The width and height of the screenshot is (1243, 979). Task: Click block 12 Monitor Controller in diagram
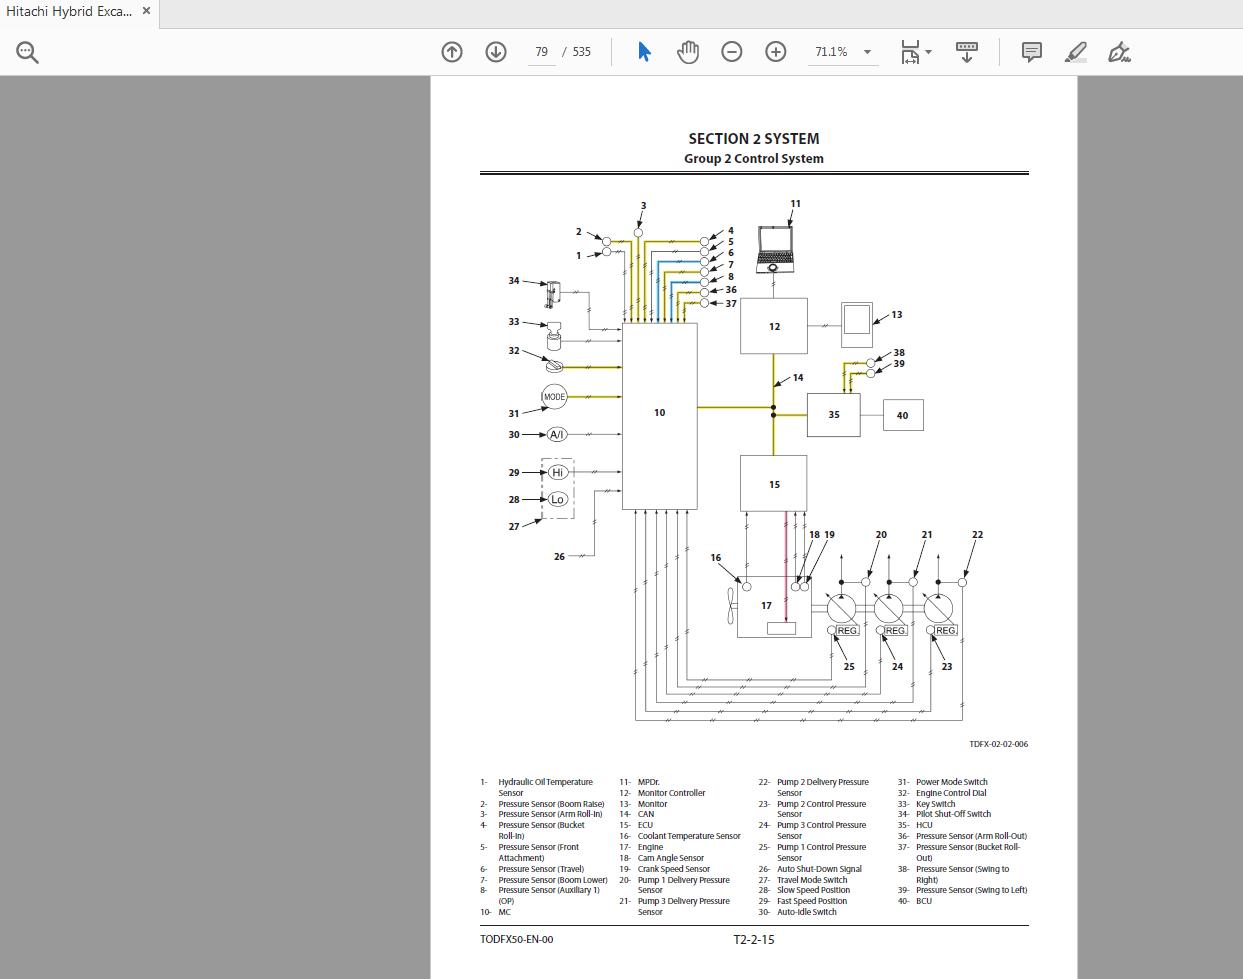tap(774, 326)
